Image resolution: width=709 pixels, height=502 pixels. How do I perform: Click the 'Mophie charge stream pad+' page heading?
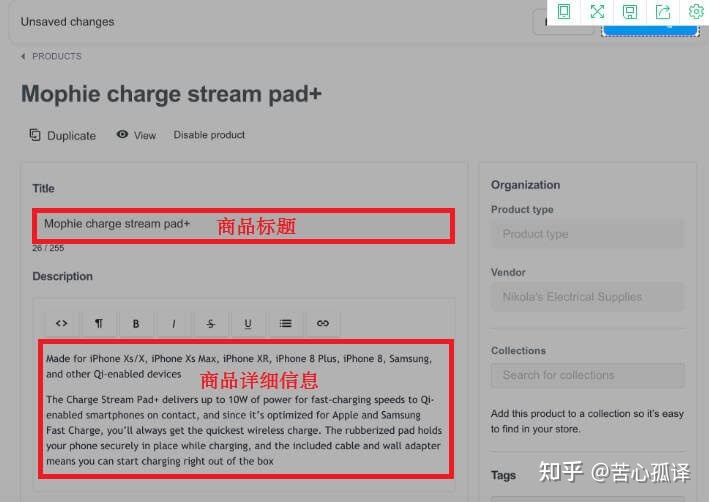coord(171,95)
